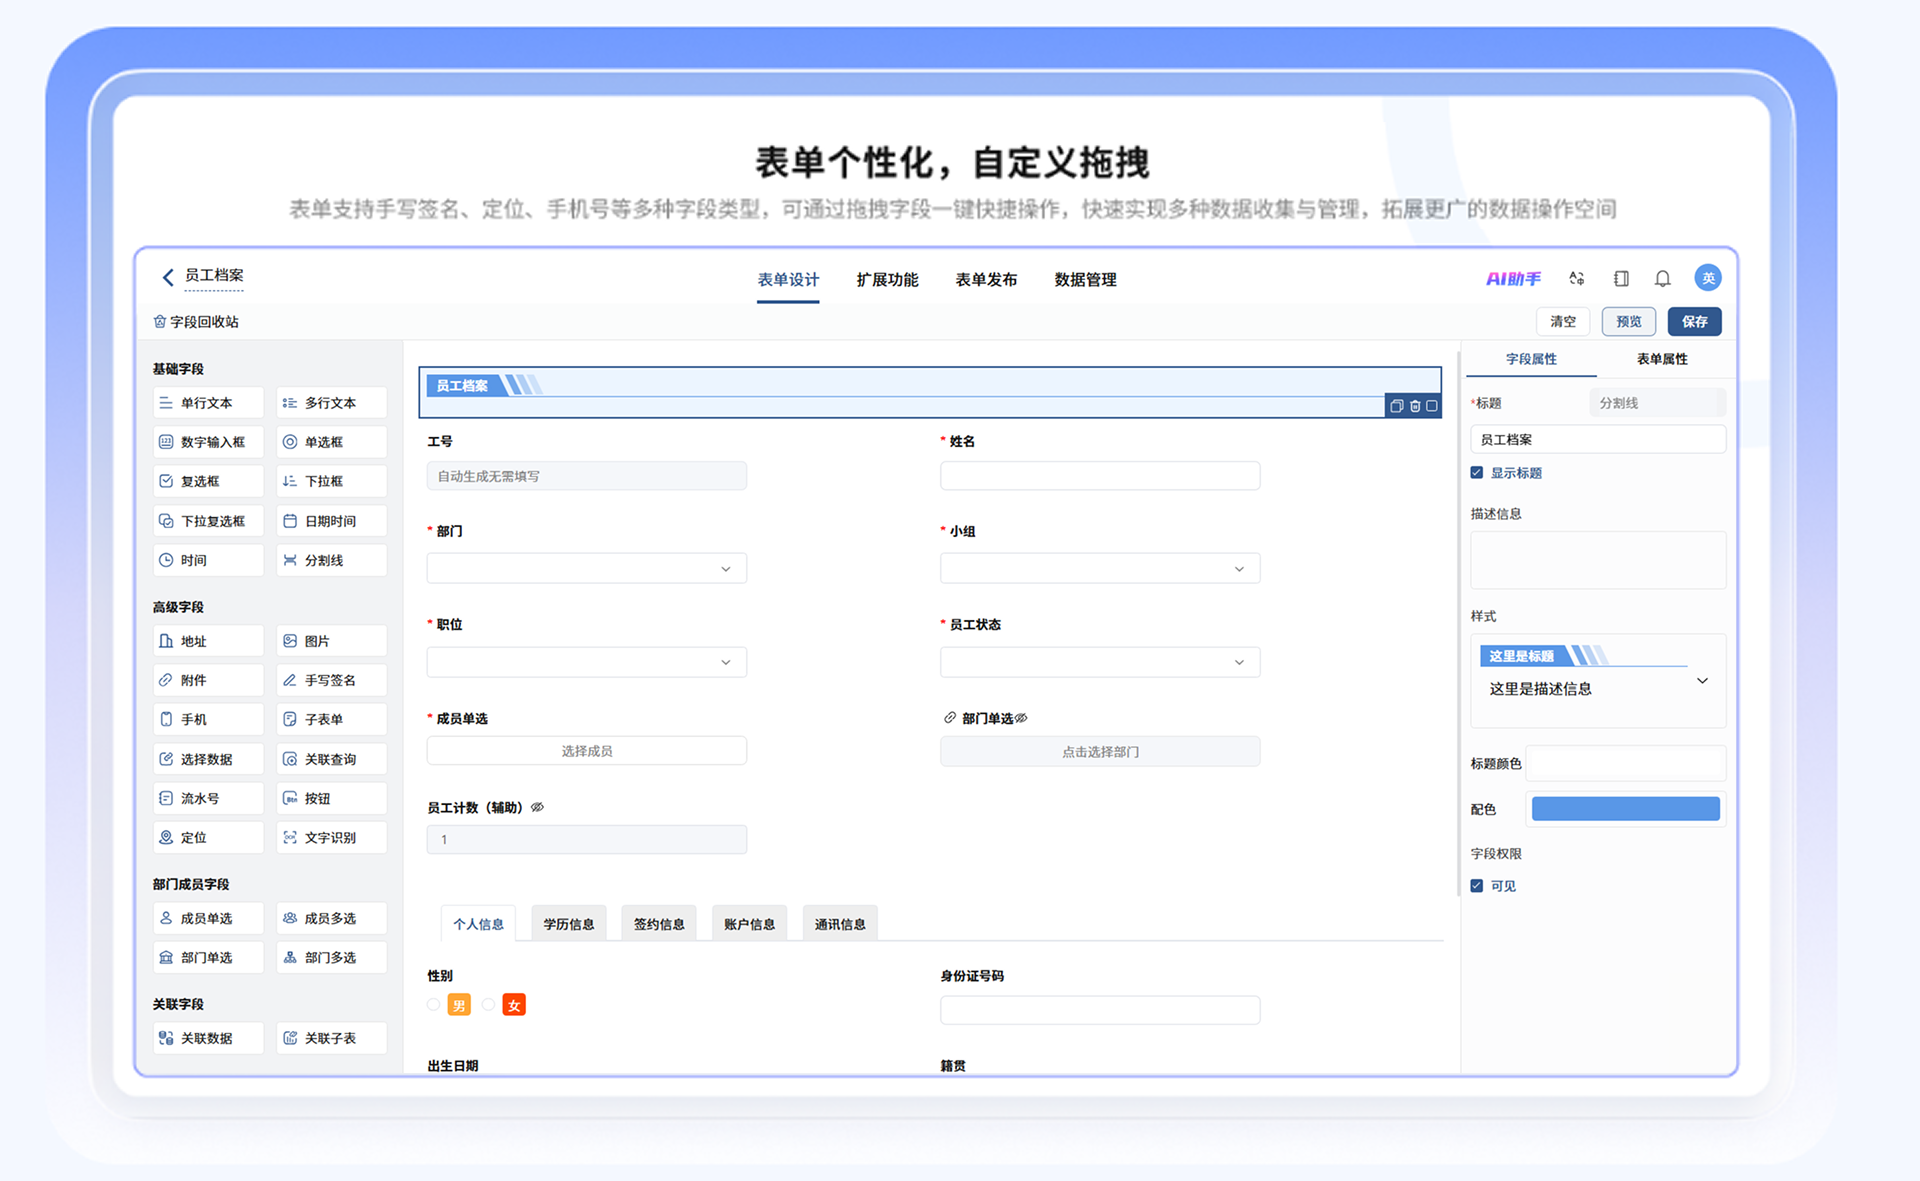Open the user avatar menu
The width and height of the screenshot is (1920, 1181).
click(1707, 278)
